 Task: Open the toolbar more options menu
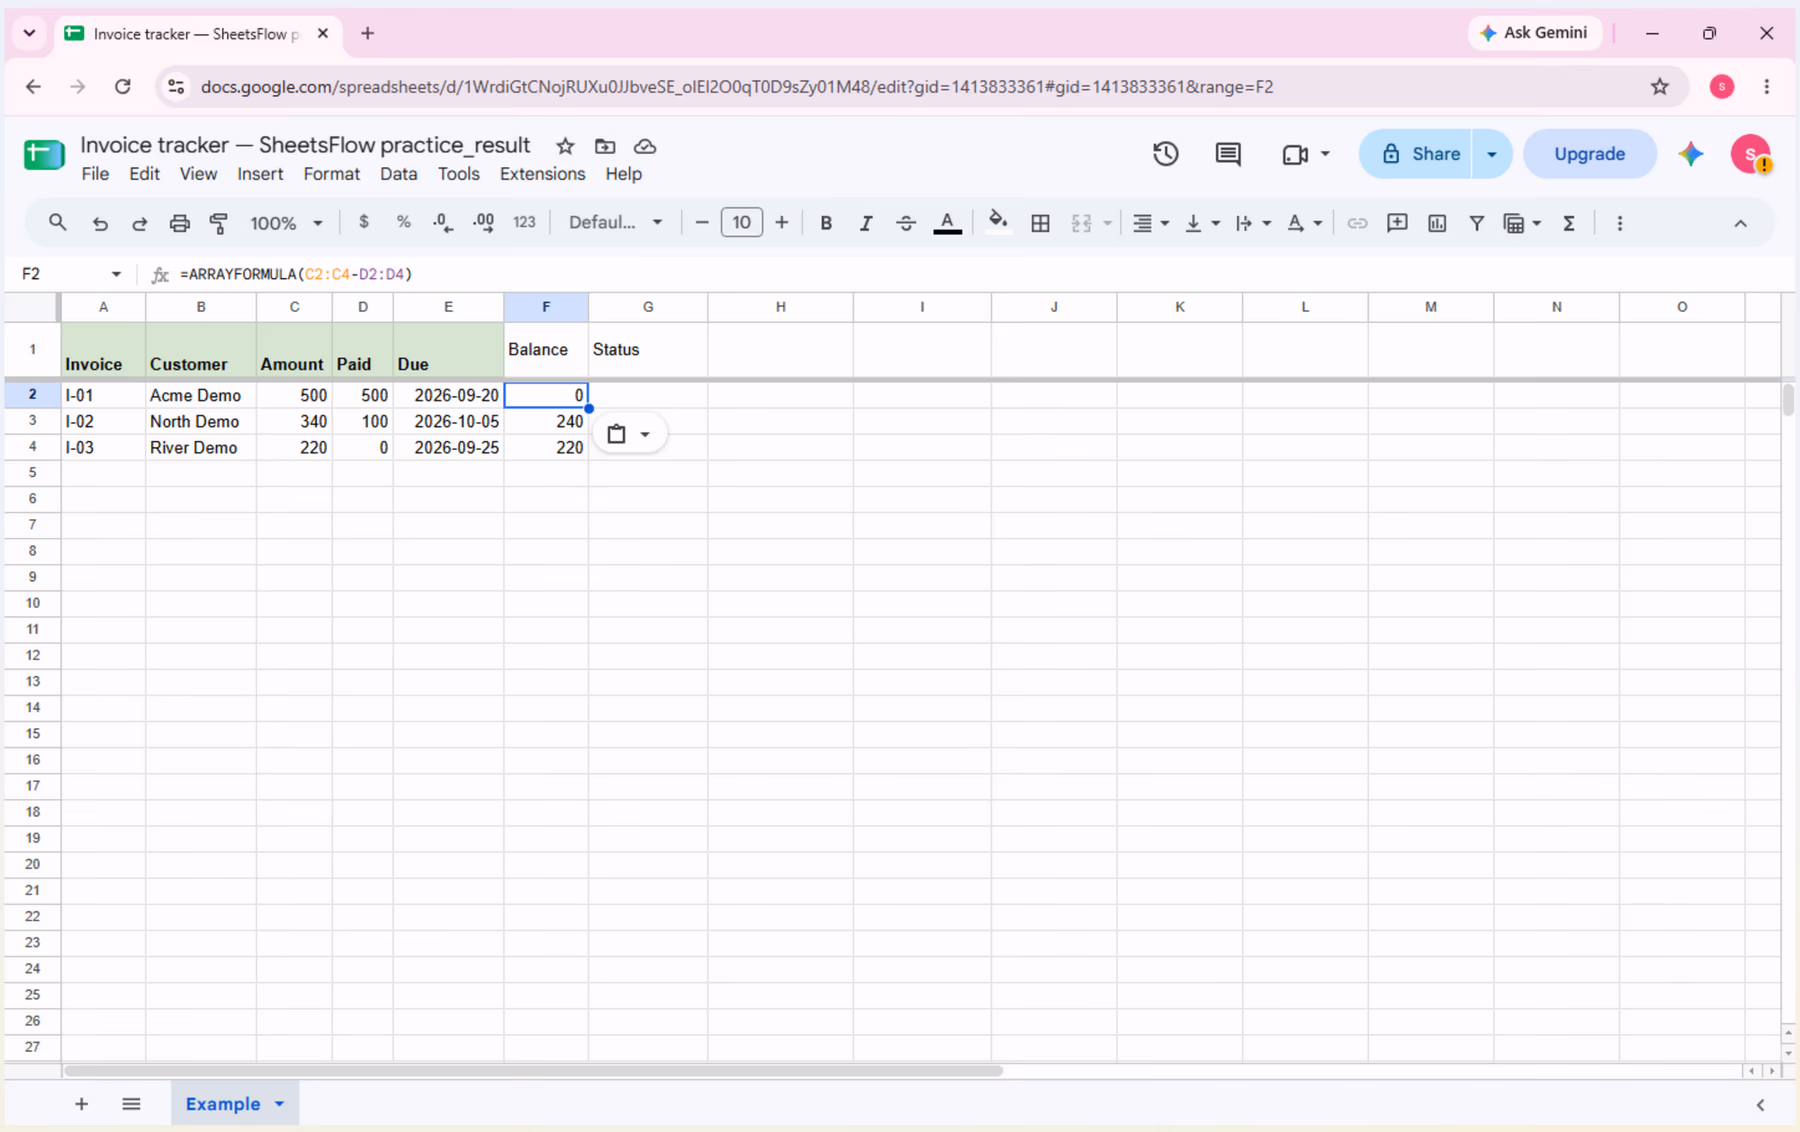(x=1620, y=223)
